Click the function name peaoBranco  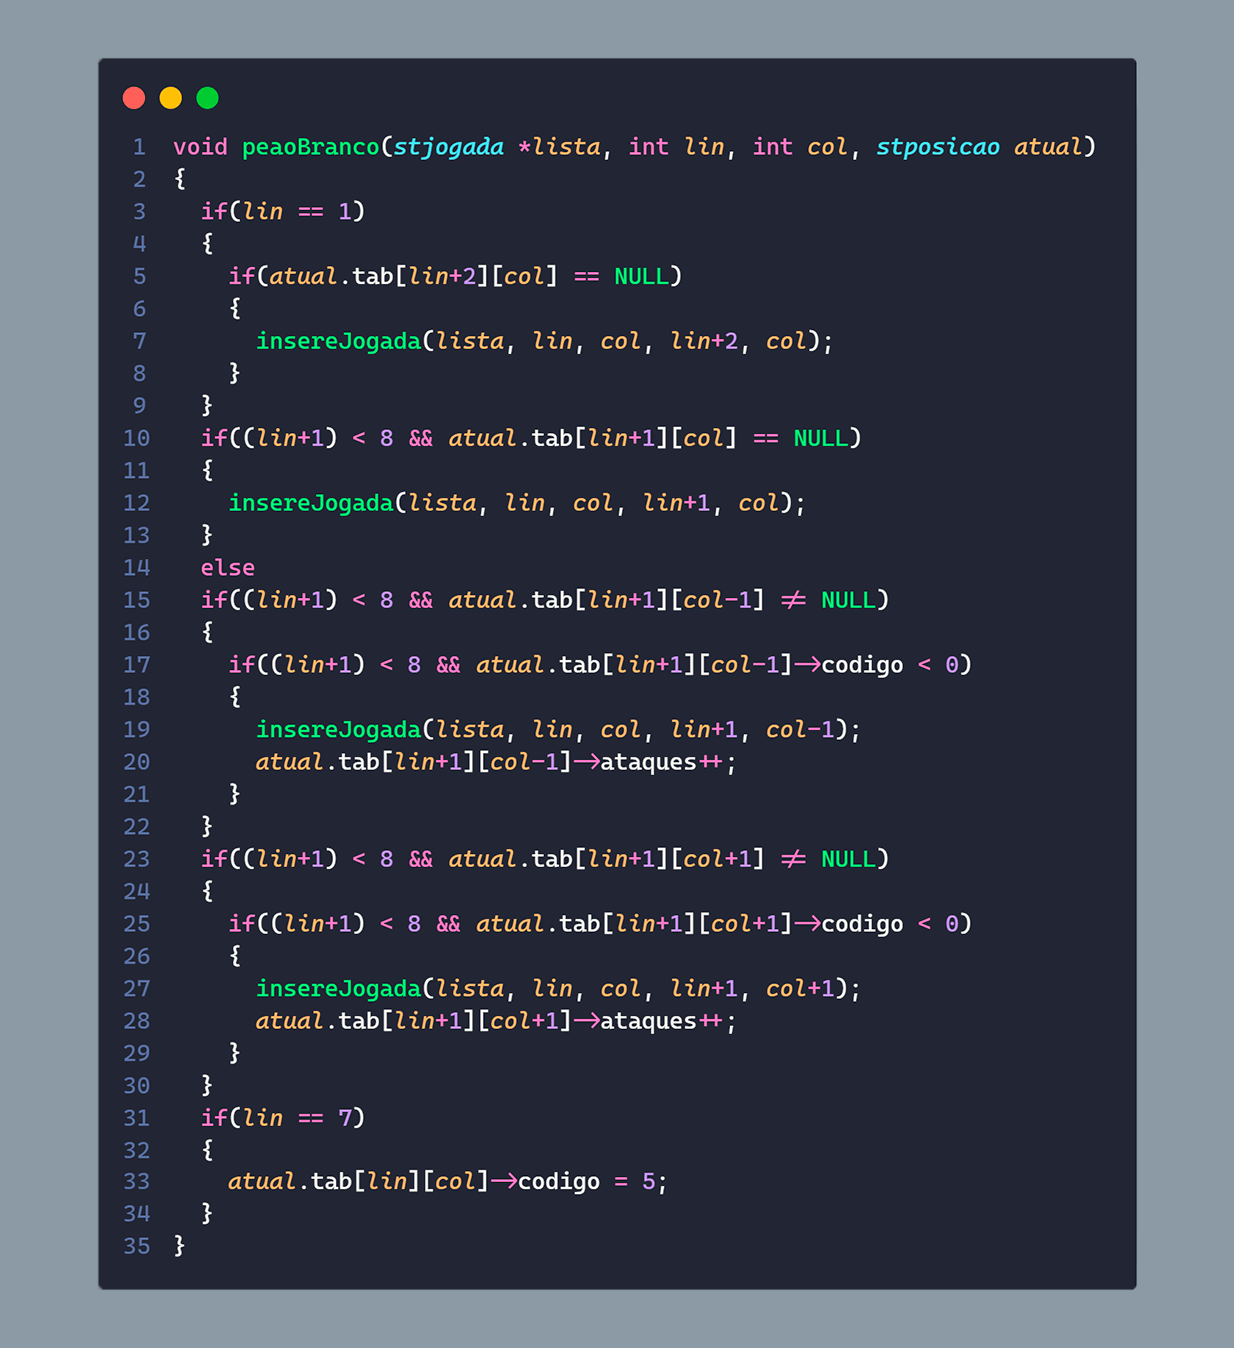pos(310,147)
